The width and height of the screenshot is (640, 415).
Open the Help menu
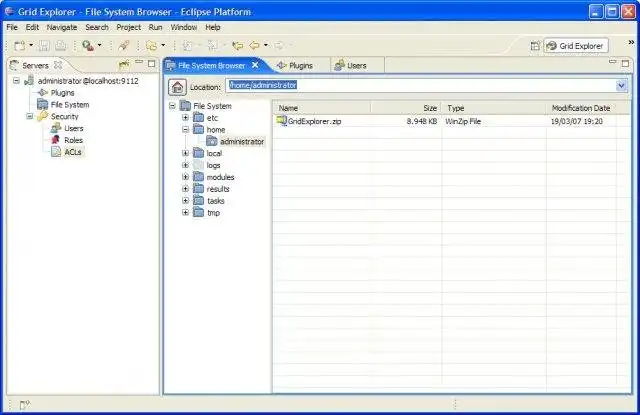click(x=213, y=27)
